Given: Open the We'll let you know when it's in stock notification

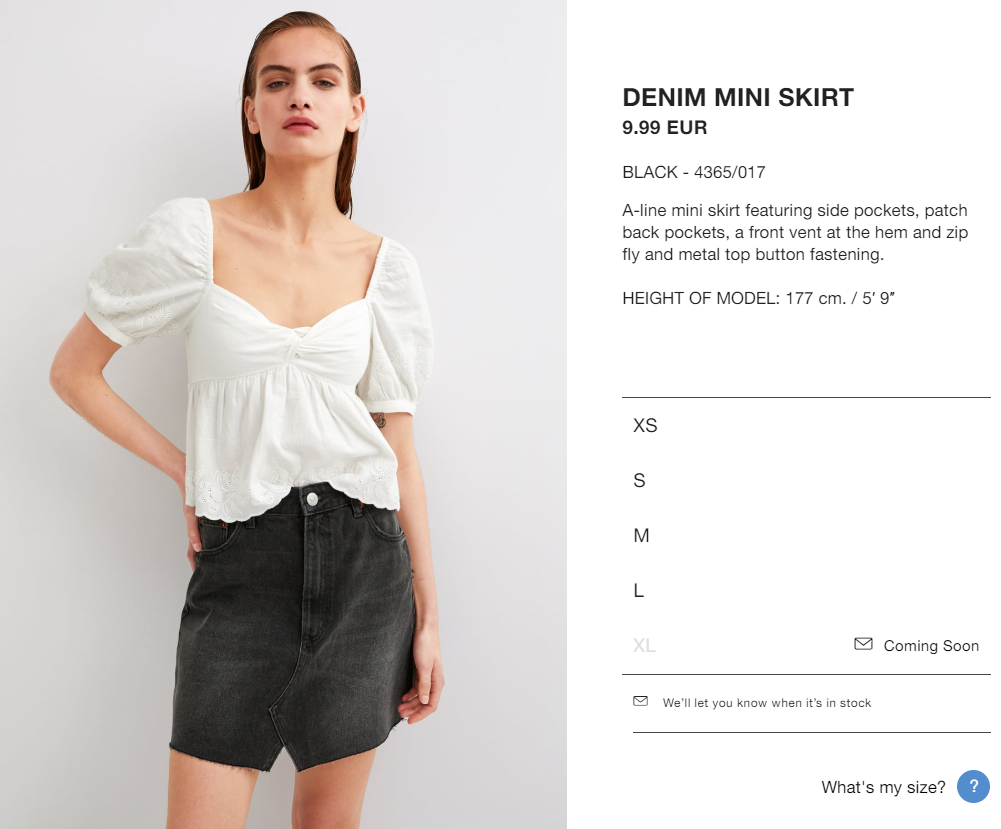Looking at the screenshot, I should (767, 703).
